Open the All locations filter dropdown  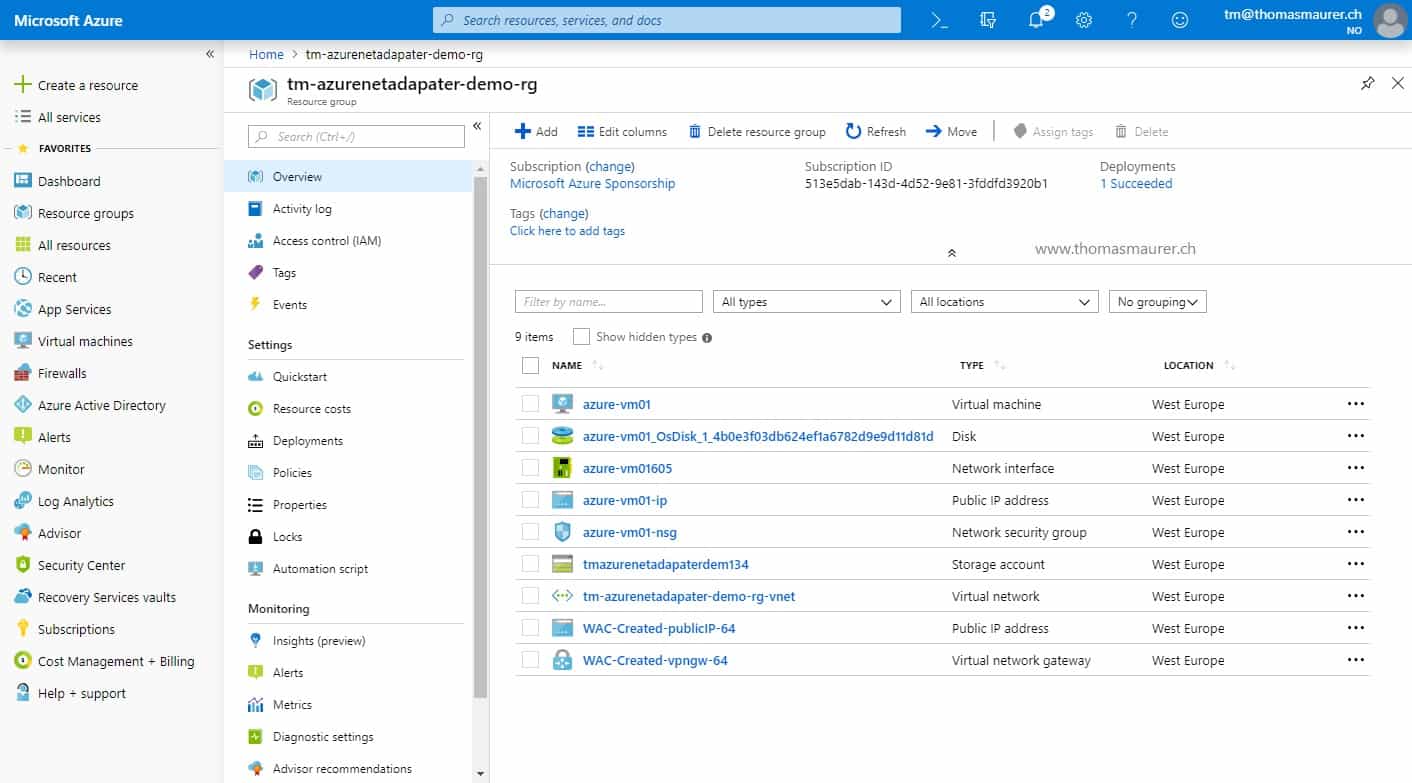click(x=1005, y=302)
